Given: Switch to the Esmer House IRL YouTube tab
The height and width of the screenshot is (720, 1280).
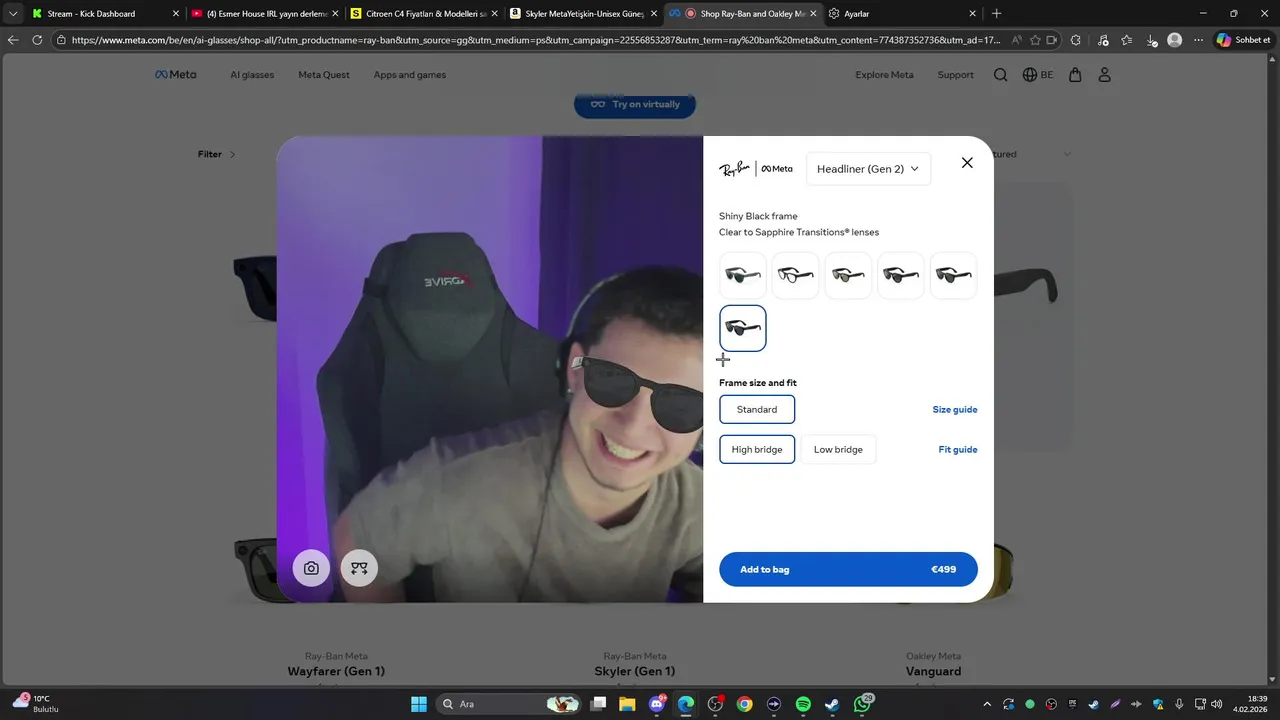Looking at the screenshot, I should click(x=264, y=14).
